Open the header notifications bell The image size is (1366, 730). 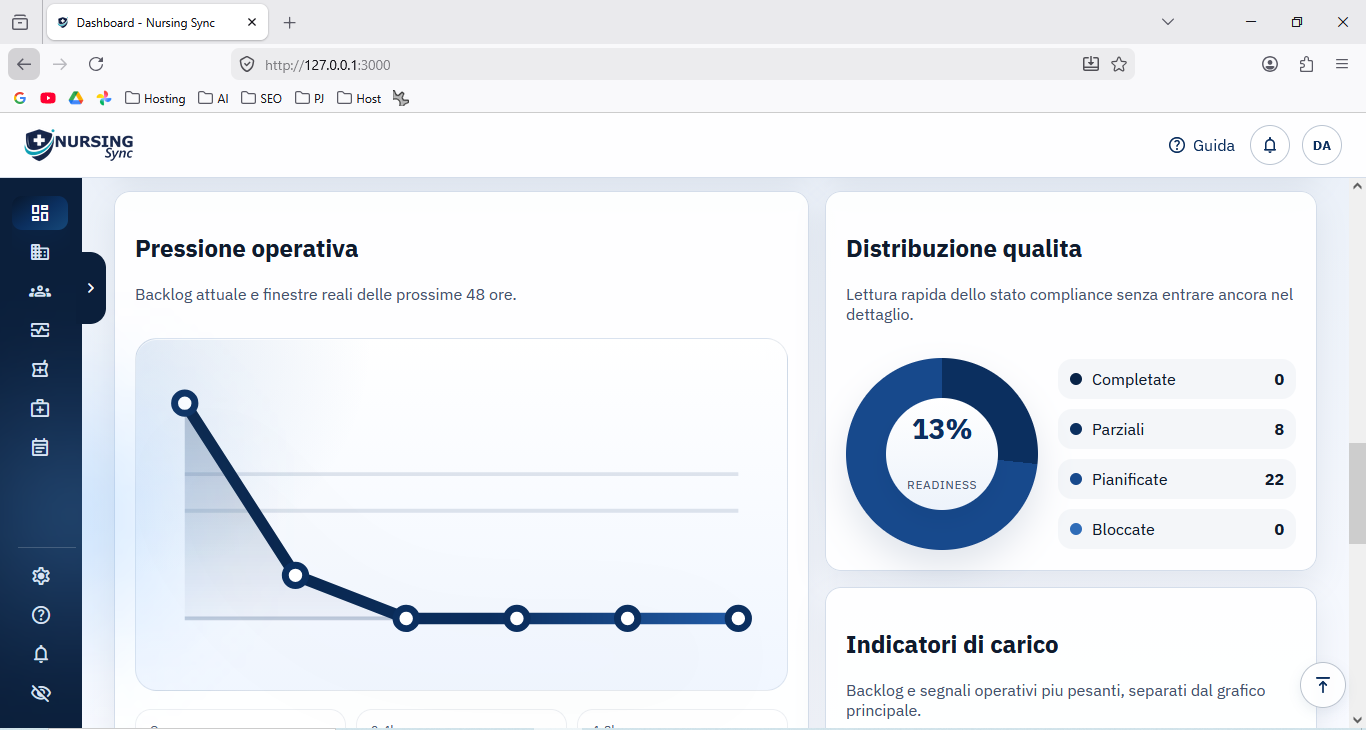tap(1270, 145)
